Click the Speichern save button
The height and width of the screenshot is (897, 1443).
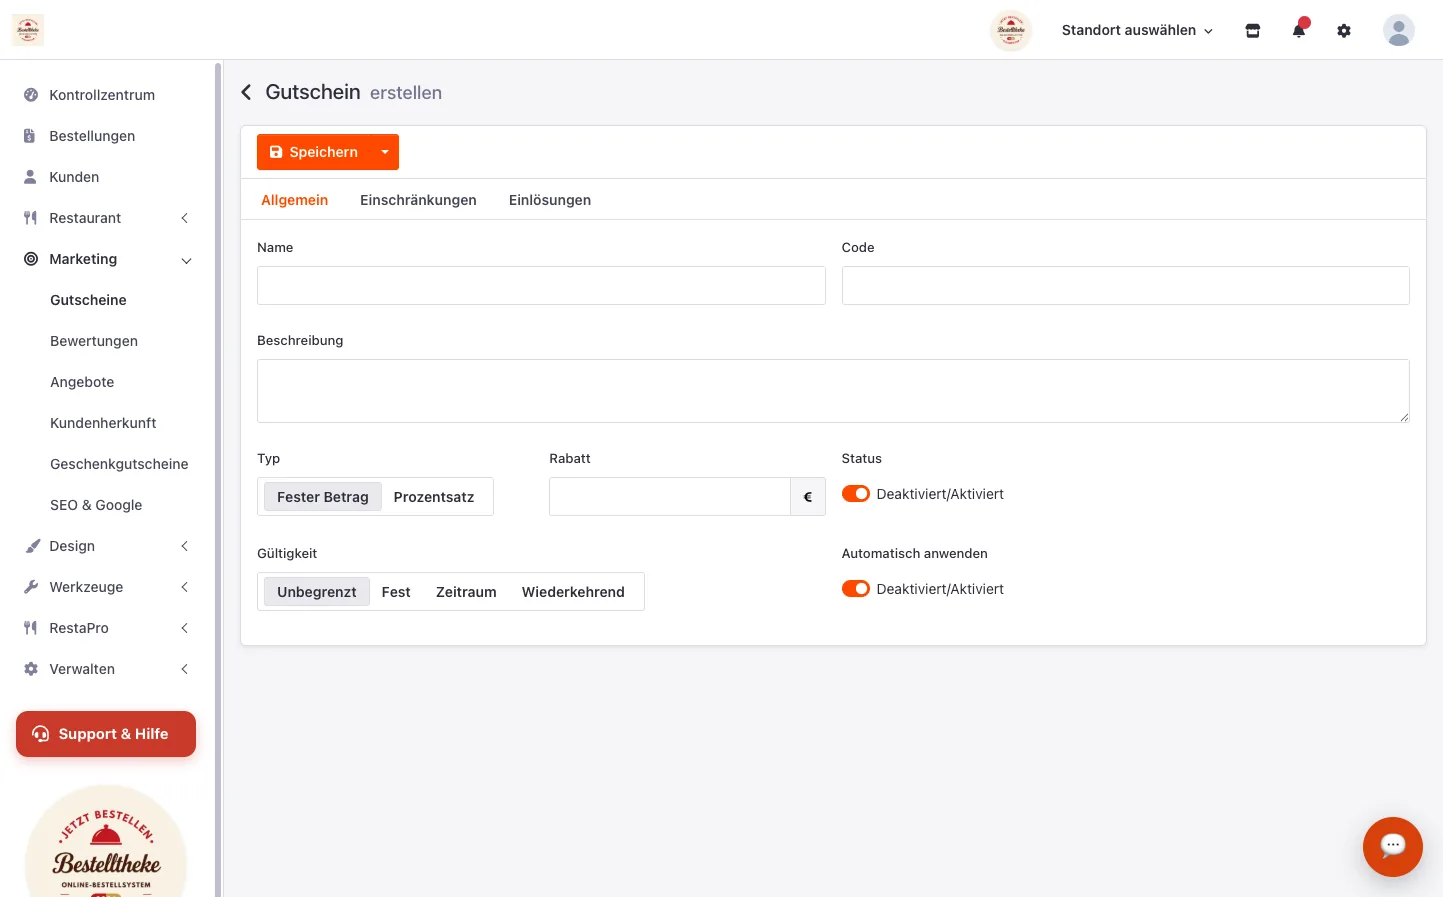[x=314, y=152]
